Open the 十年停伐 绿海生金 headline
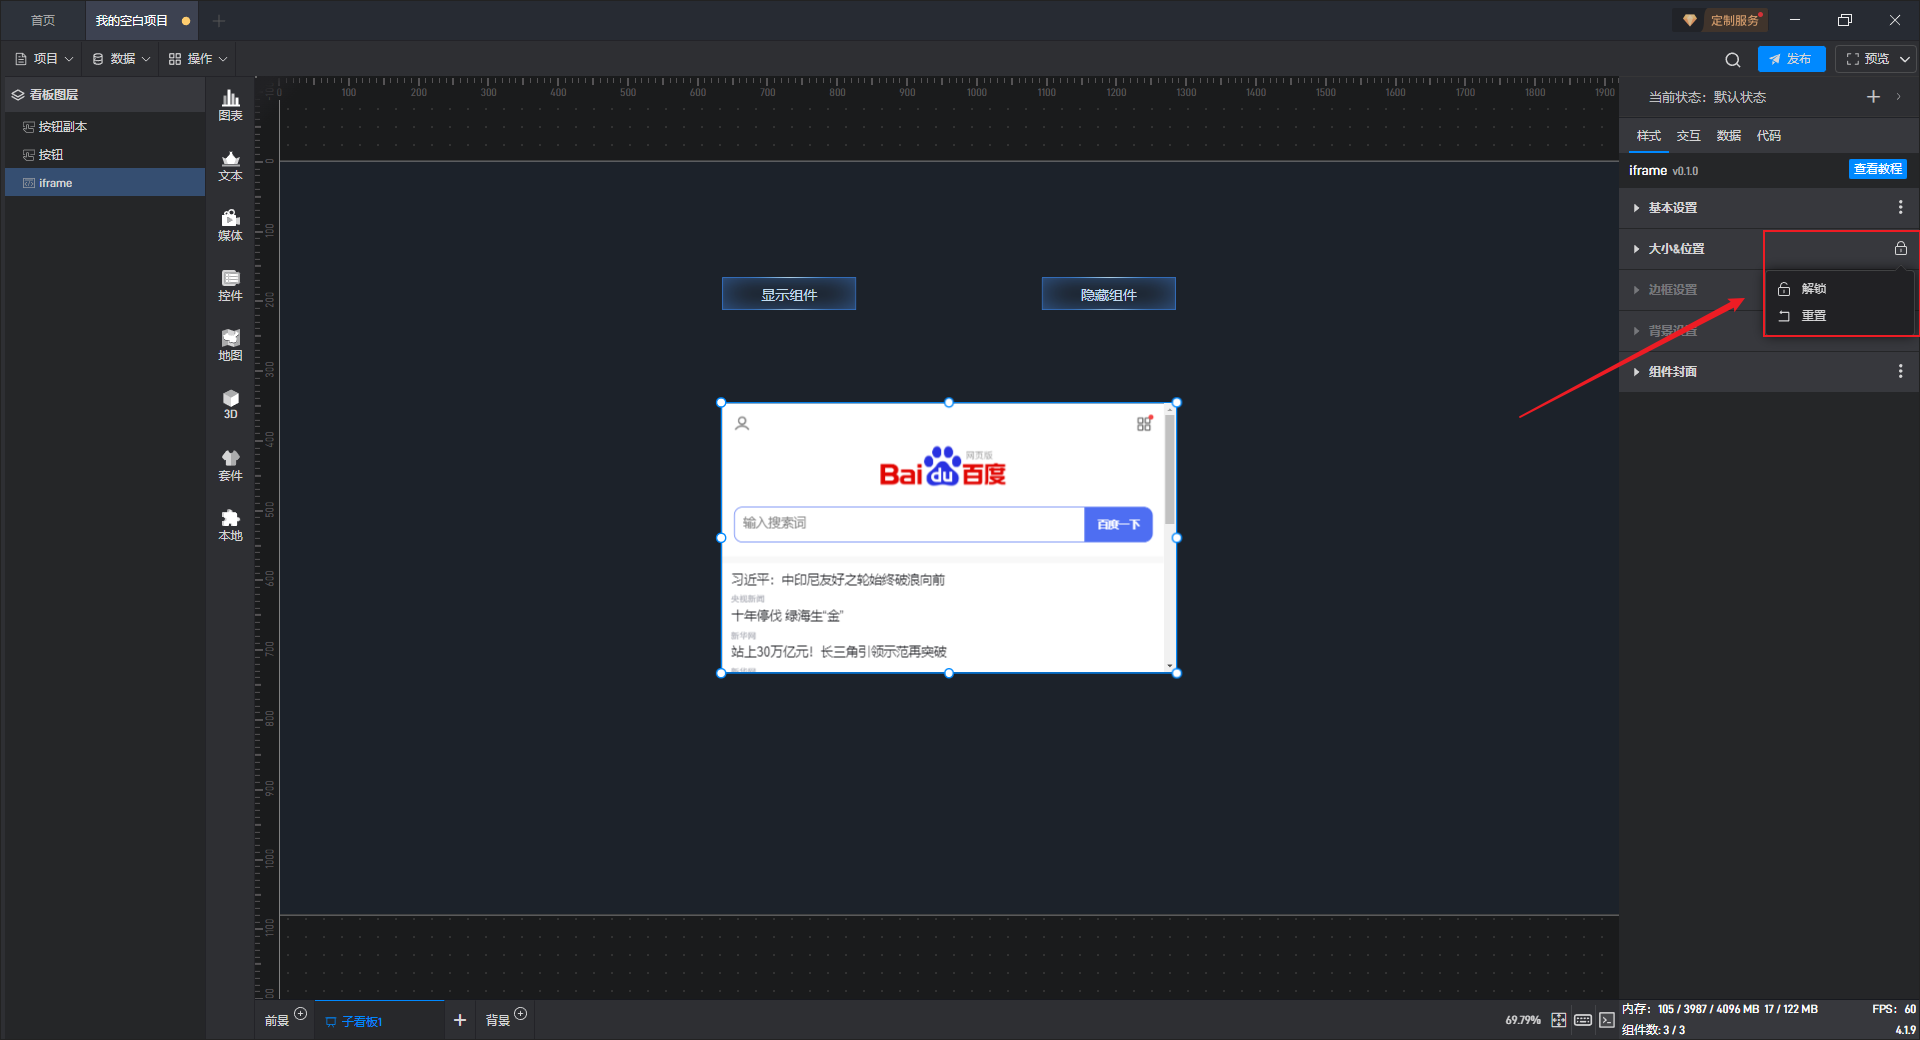1920x1040 pixels. (x=787, y=616)
